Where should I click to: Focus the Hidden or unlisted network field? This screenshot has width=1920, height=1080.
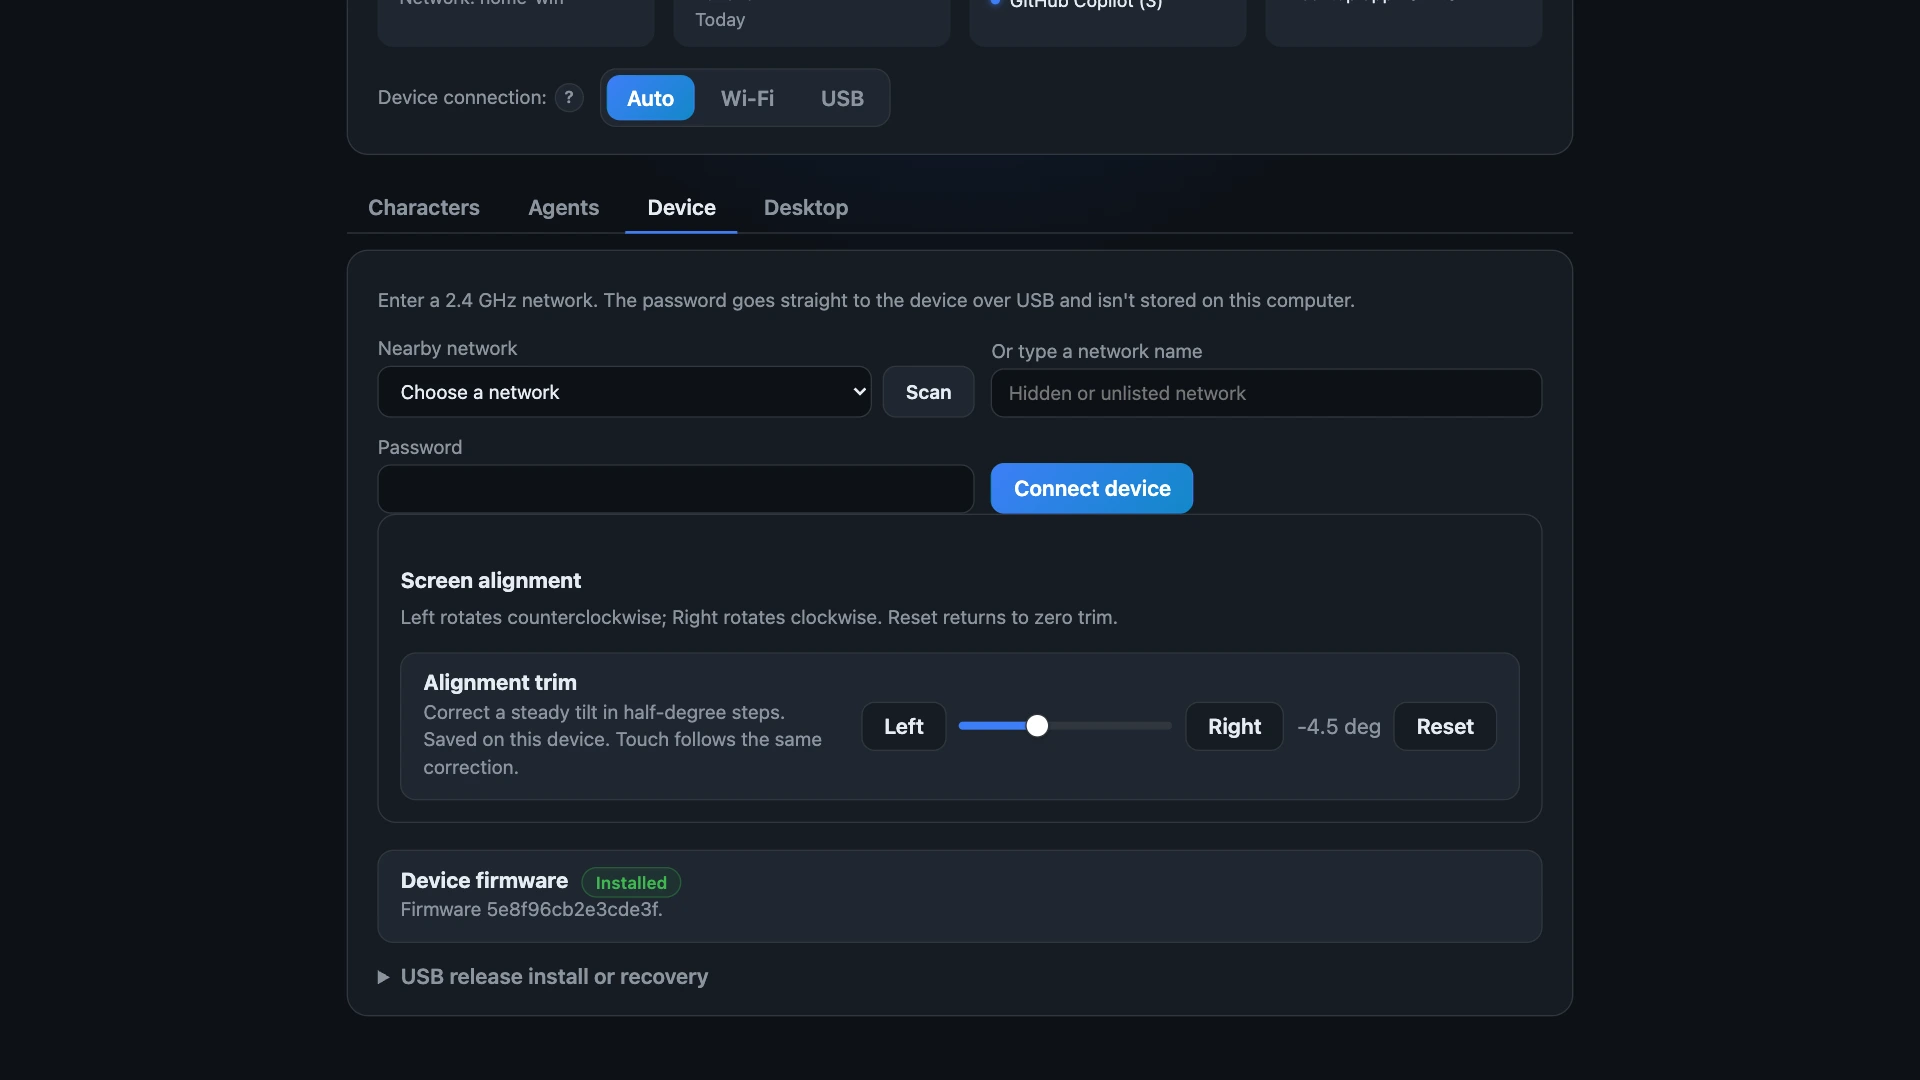[1266, 393]
